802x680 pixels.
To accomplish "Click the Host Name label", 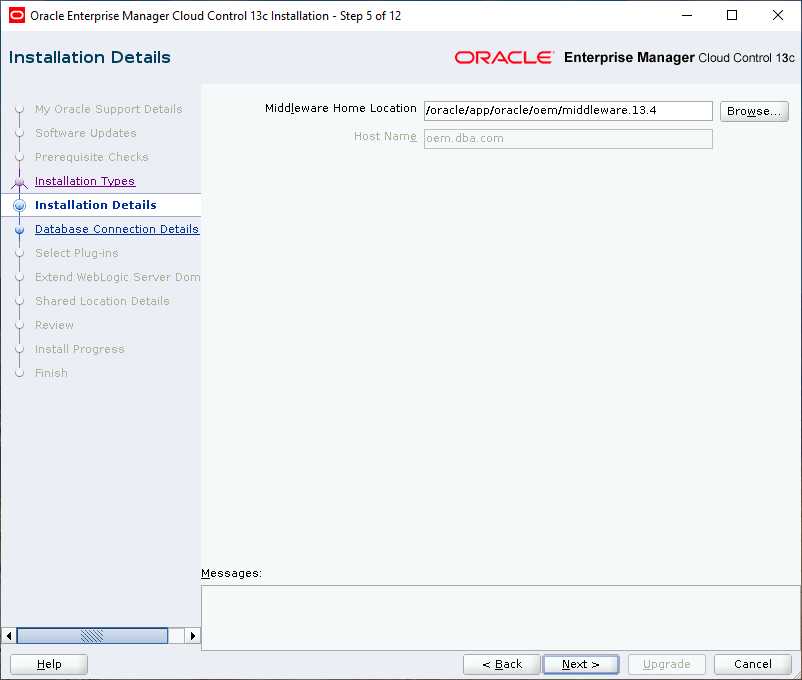I will click(385, 136).
